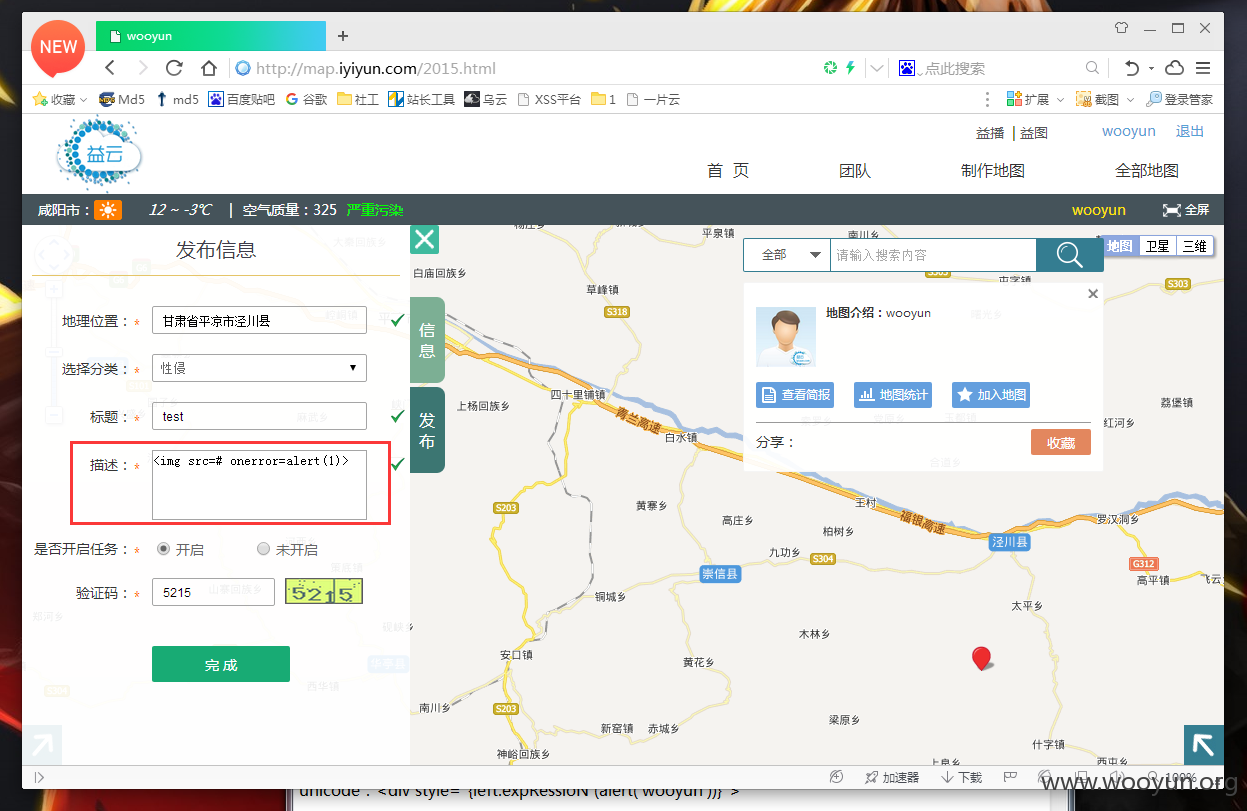Screen dimensions: 1247x811
Task: Switch map view to 三维
Action: pos(1194,246)
